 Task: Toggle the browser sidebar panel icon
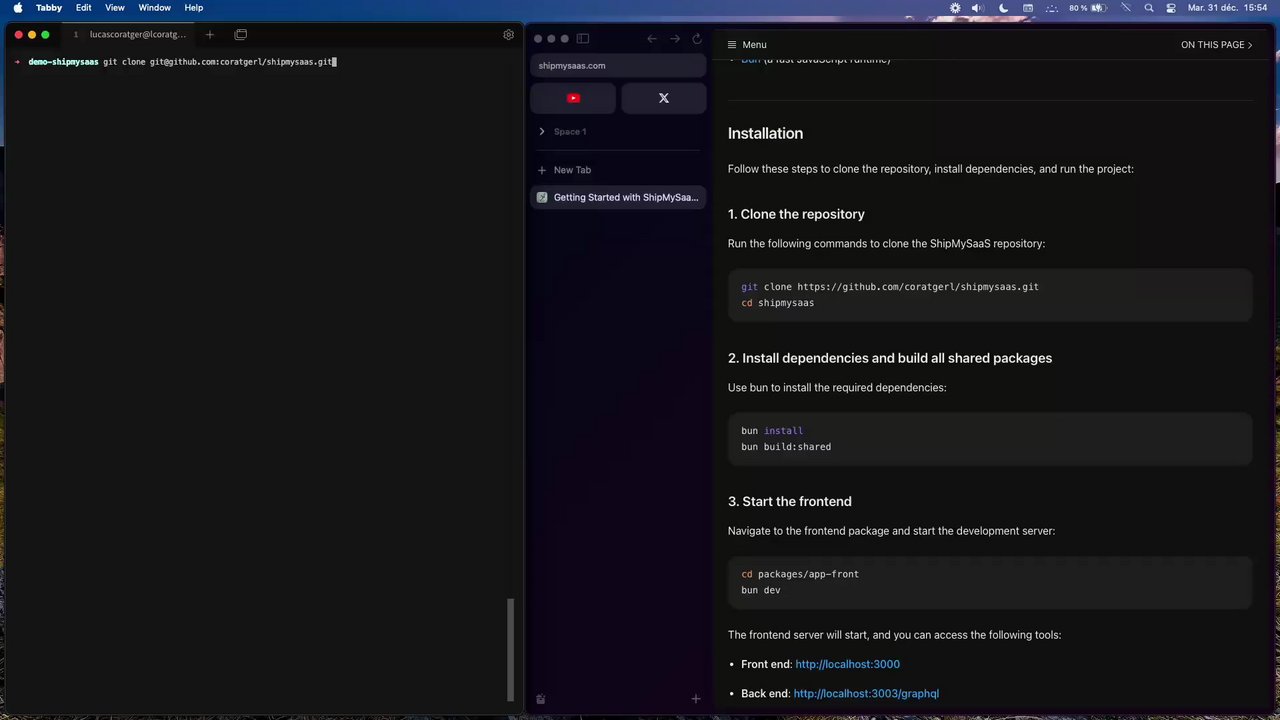coord(583,39)
